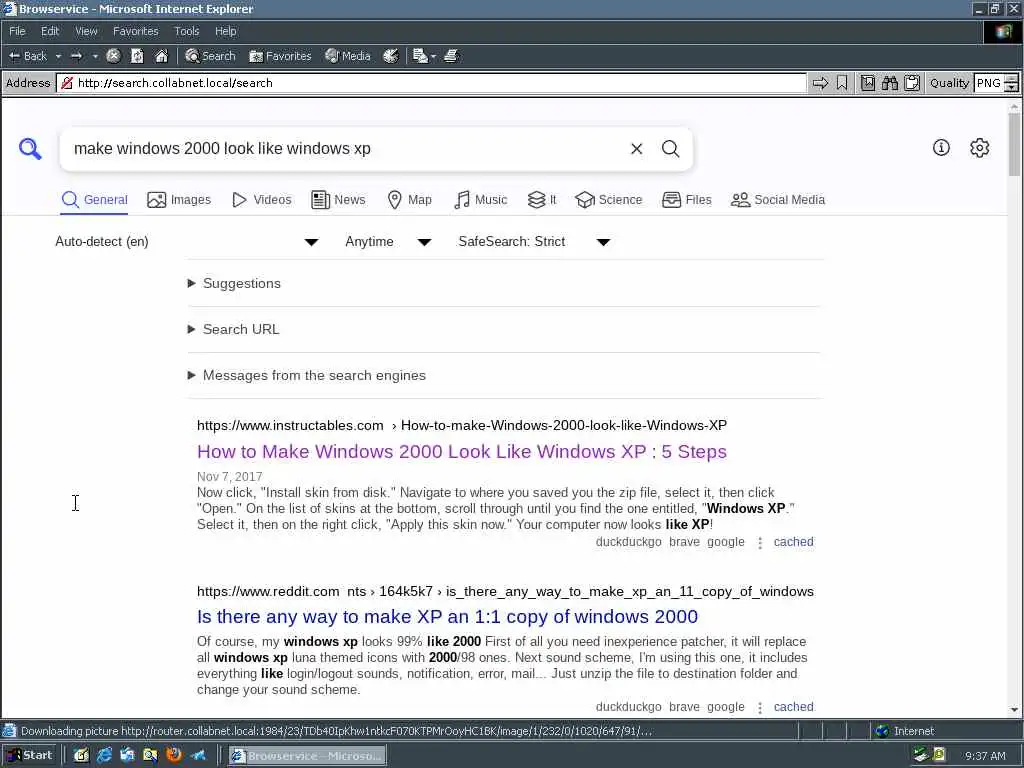The width and height of the screenshot is (1024, 768).
Task: Open the SafeSearch: Strict dropdown
Action: coord(534,242)
